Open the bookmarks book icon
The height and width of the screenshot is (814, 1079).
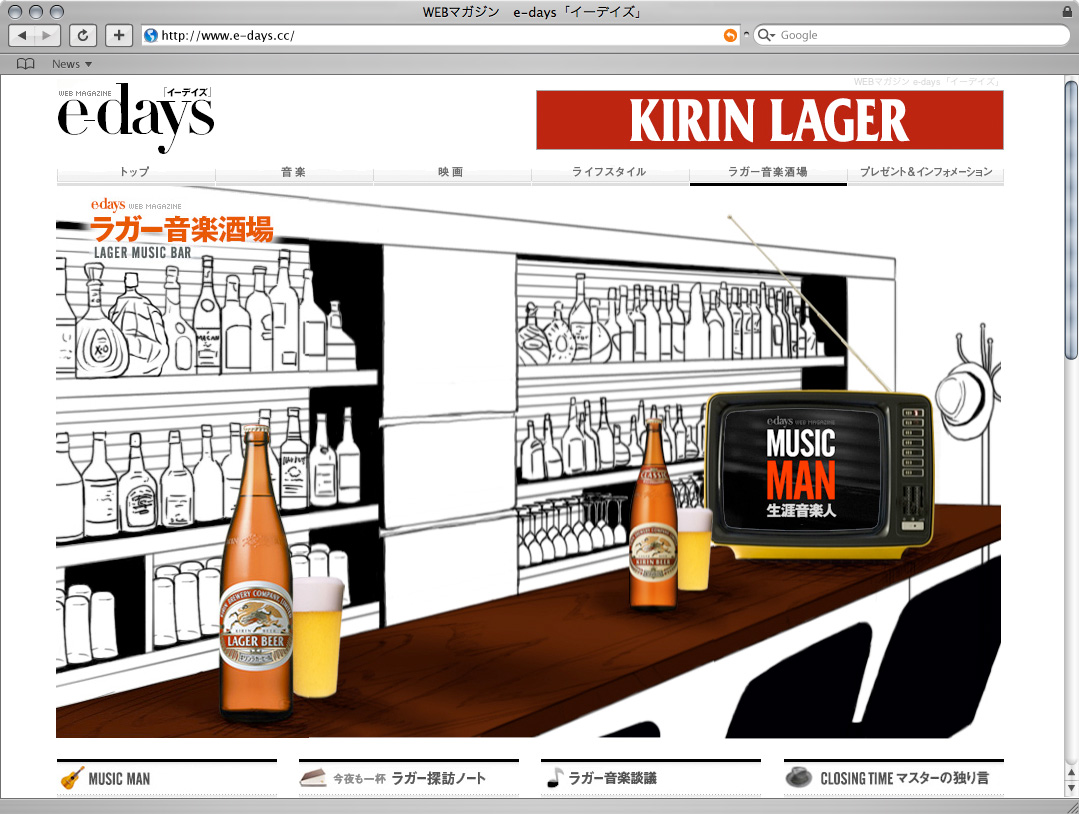click(26, 64)
